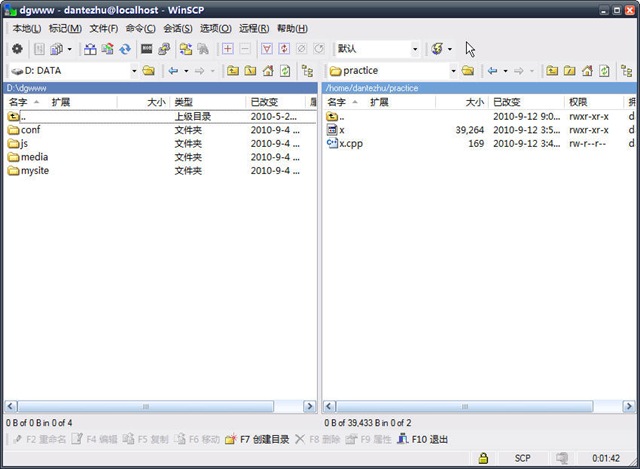This screenshot has height=469, width=640.
Task: Click F10 退出 button
Action: pyautogui.click(x=422, y=439)
